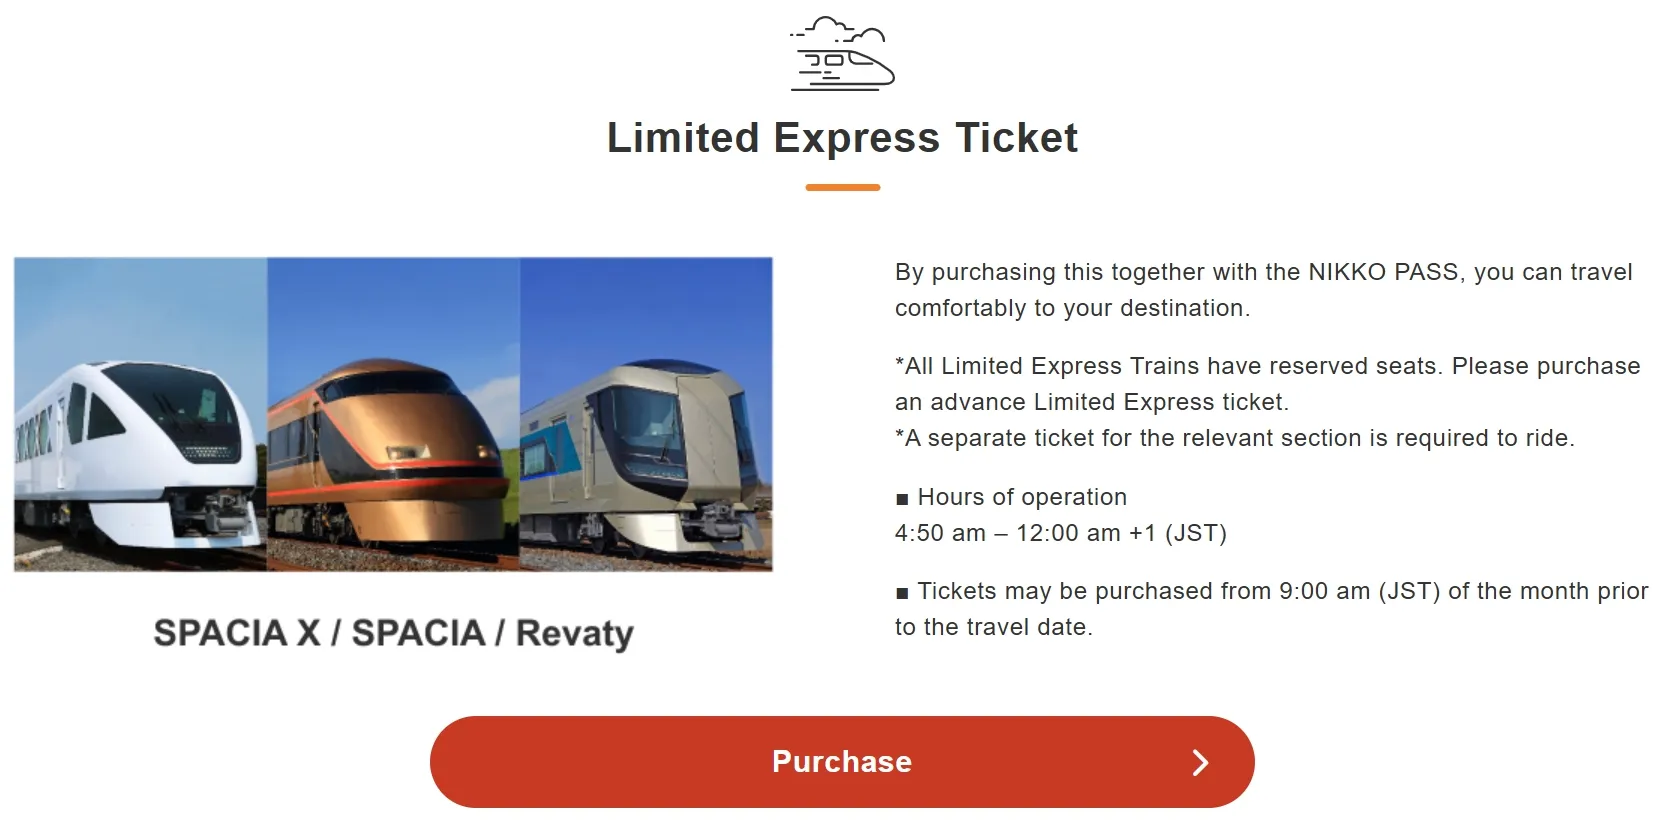This screenshot has width=1677, height=831.
Task: Select the Limited Express Ticket heading
Action: tap(841, 138)
